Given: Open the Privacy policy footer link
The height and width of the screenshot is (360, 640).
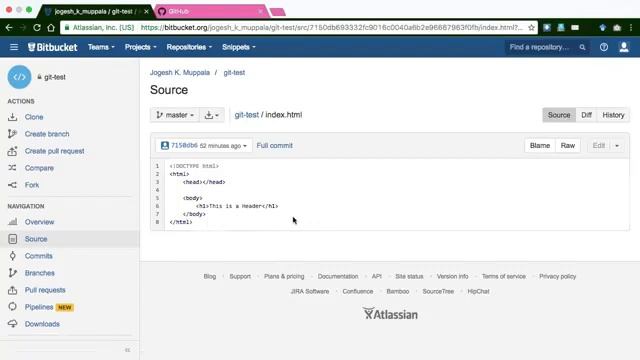Looking at the screenshot, I should pos(557,276).
